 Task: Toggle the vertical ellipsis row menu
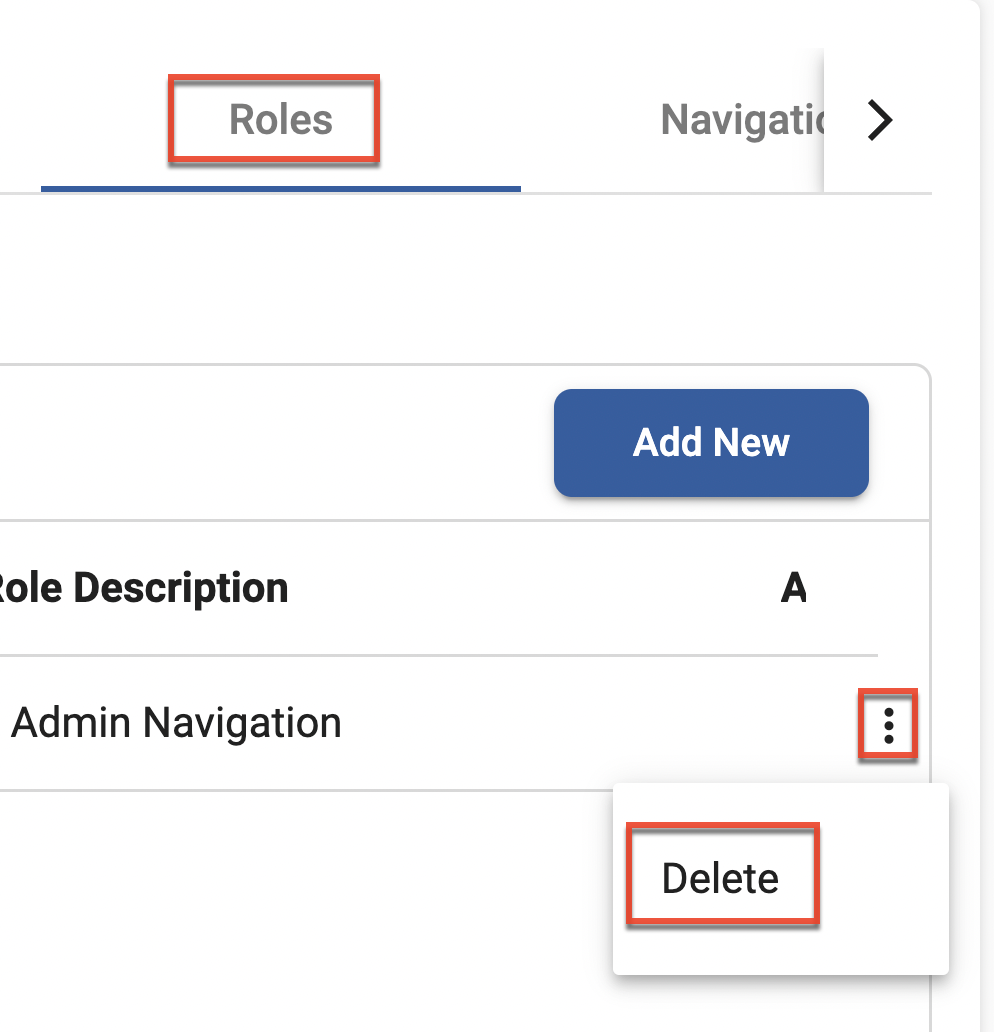click(888, 724)
